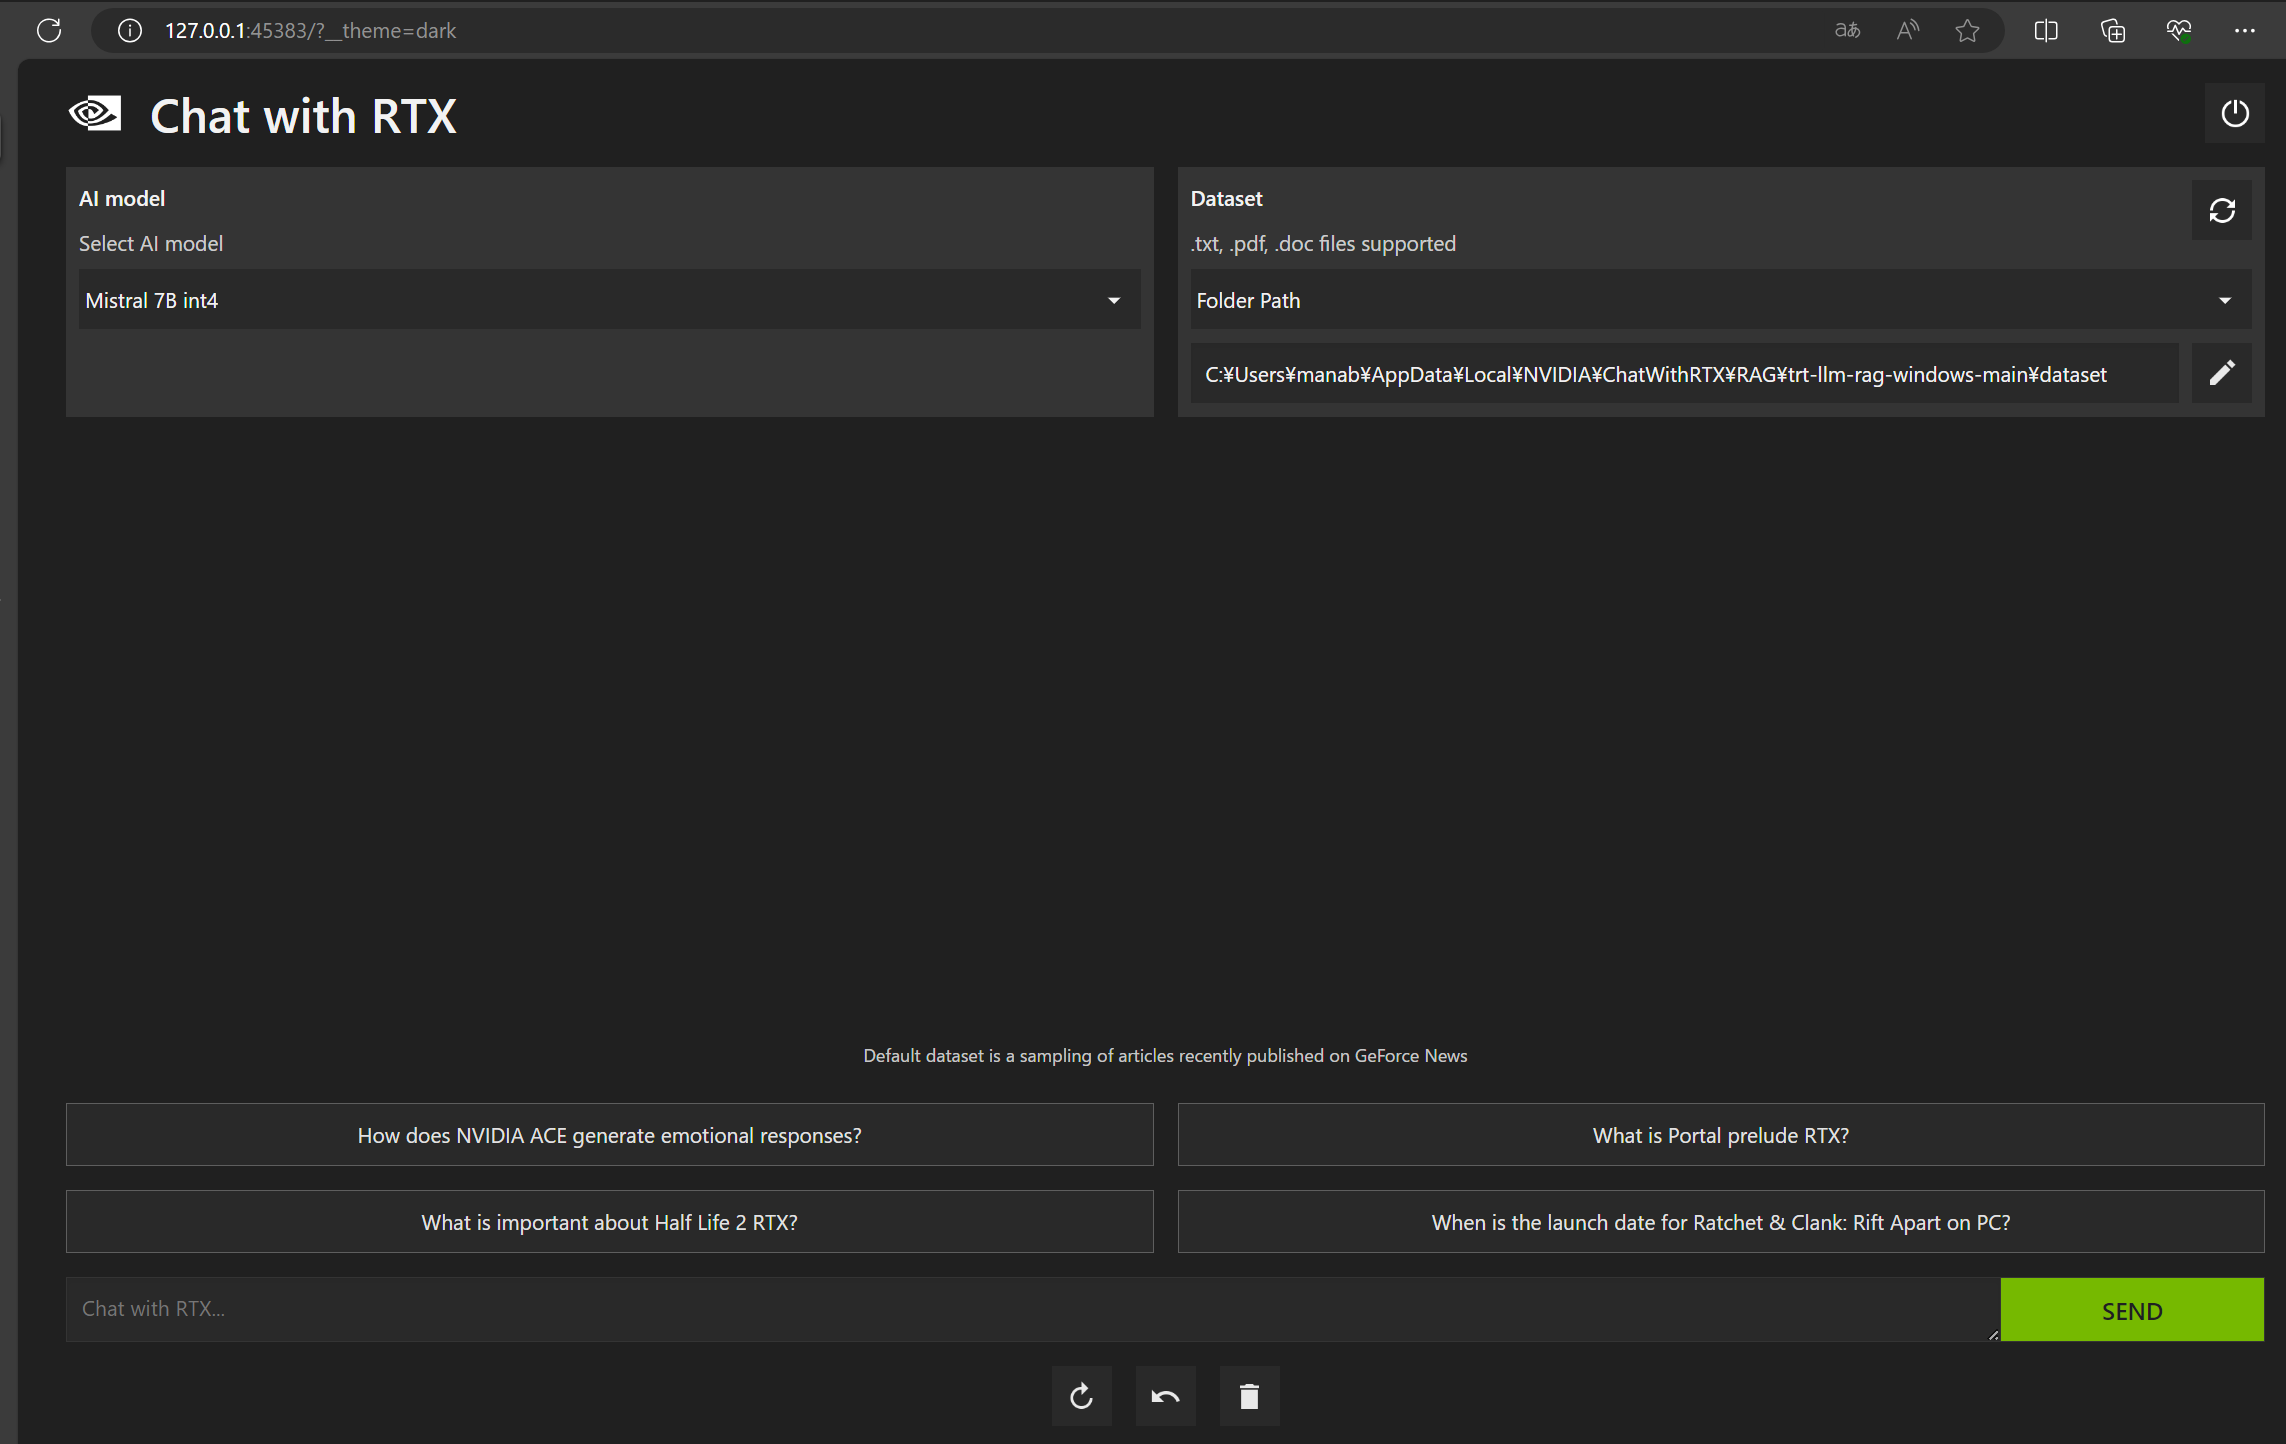Screen dimensions: 2286x1444
Task: Open Collections in the browser toolbar
Action: pyautogui.click(x=2113, y=30)
